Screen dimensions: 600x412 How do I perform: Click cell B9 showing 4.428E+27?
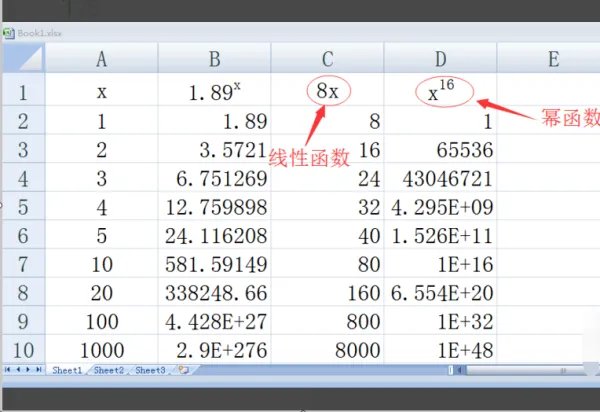pos(214,321)
